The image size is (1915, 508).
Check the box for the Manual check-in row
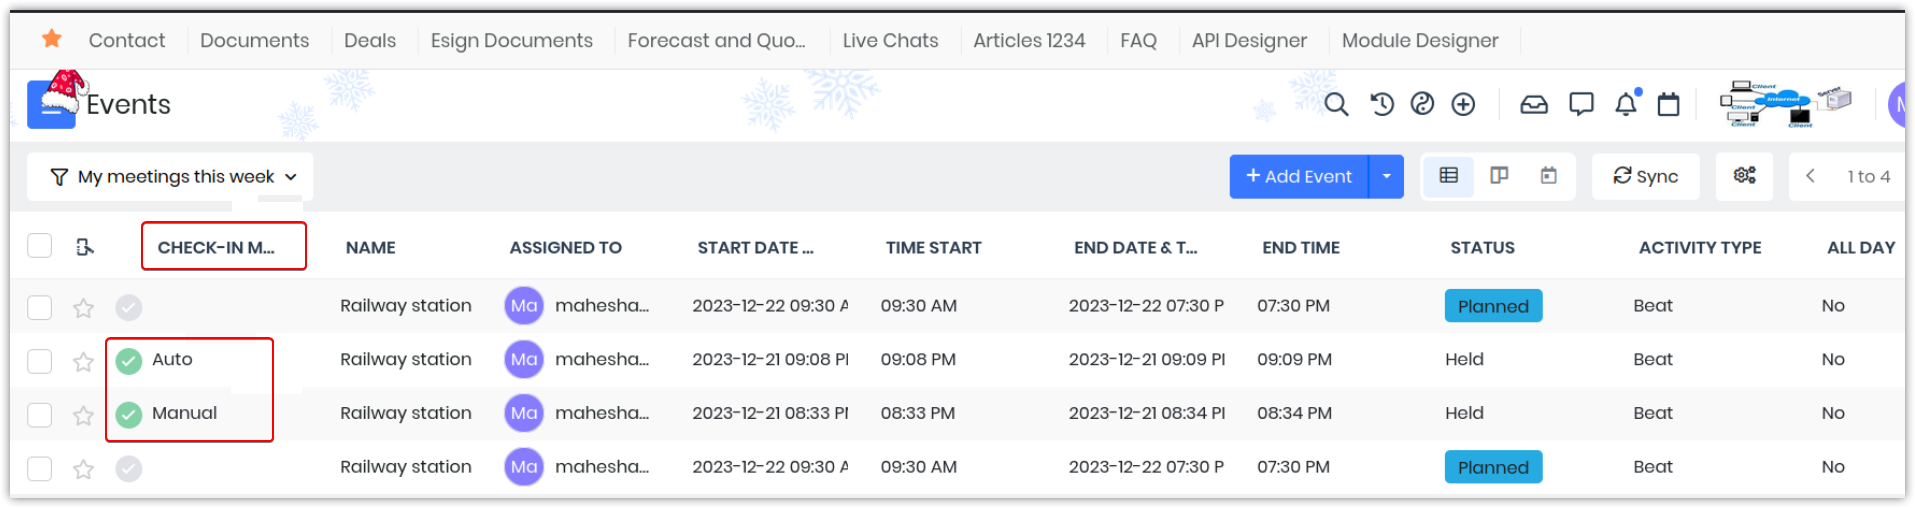point(40,414)
